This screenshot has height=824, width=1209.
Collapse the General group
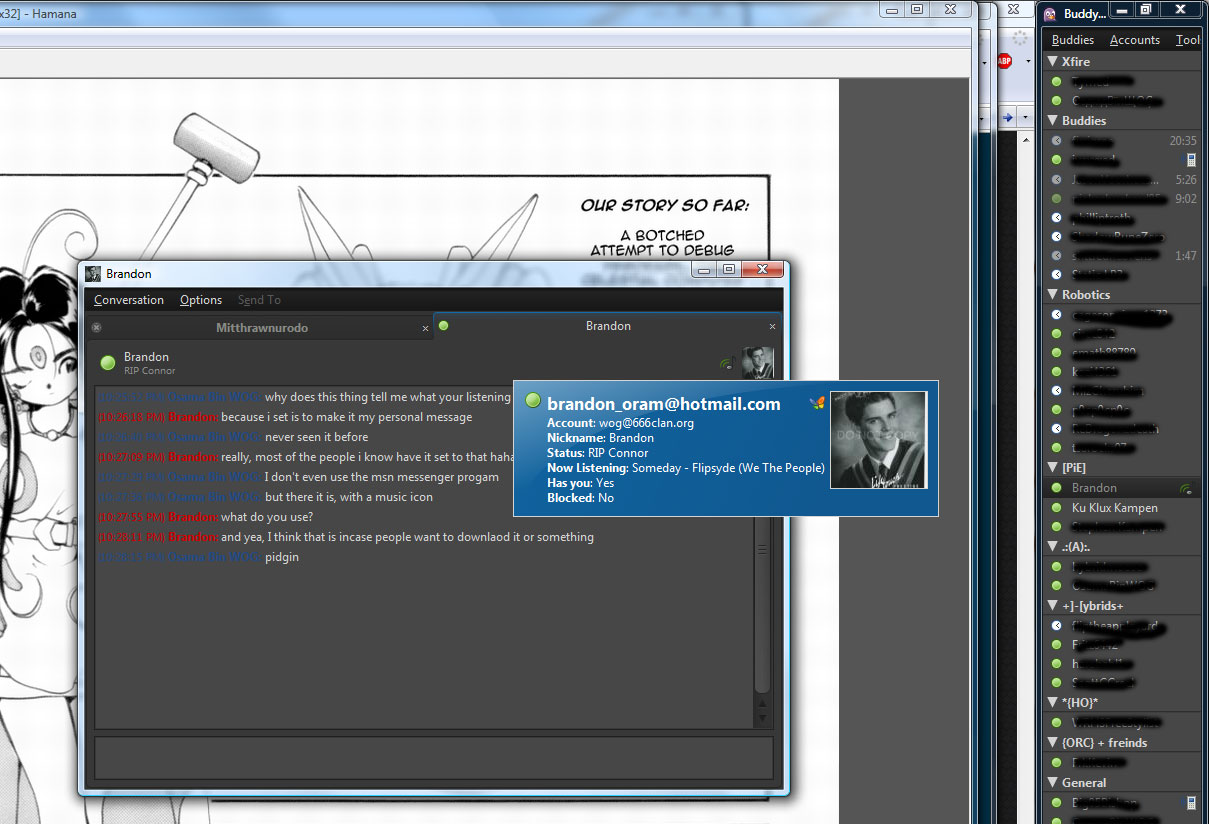[1052, 782]
